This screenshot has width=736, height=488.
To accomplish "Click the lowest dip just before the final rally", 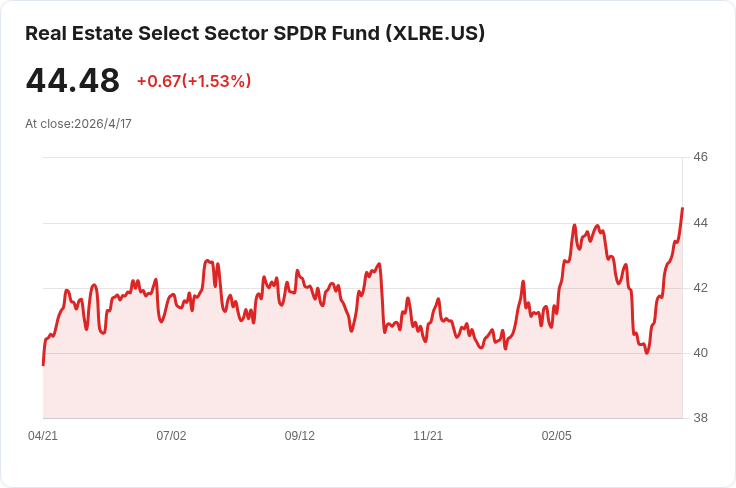I will tap(647, 353).
